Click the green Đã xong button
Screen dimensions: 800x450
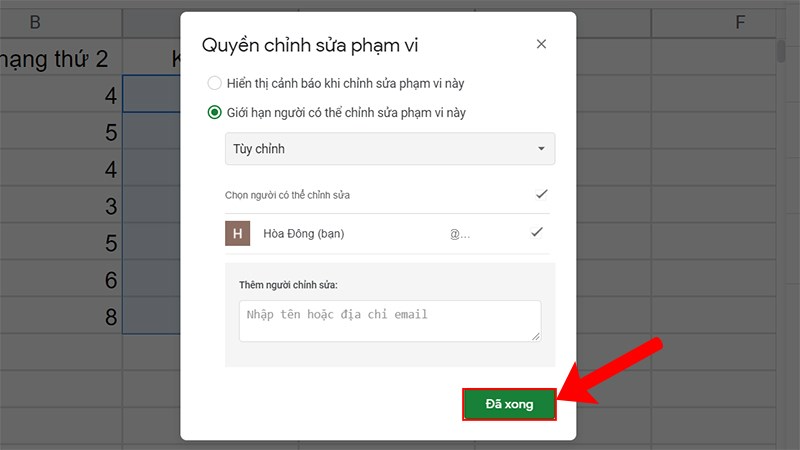click(x=509, y=404)
